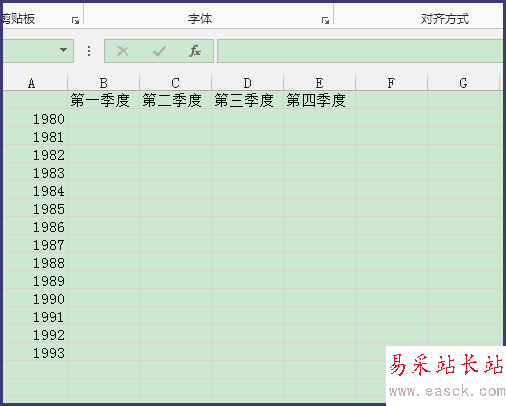Select column F header
Screen dimensions: 506x406
391,82
